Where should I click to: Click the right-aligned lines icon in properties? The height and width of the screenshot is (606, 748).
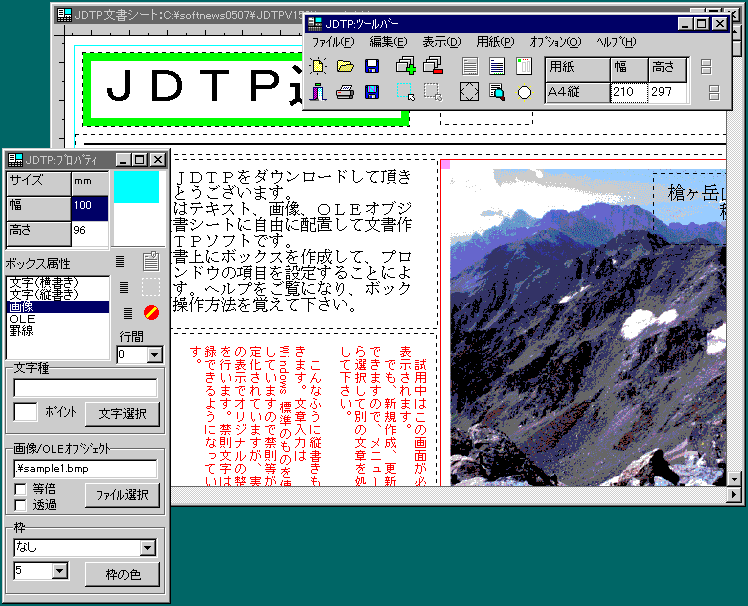(128, 313)
